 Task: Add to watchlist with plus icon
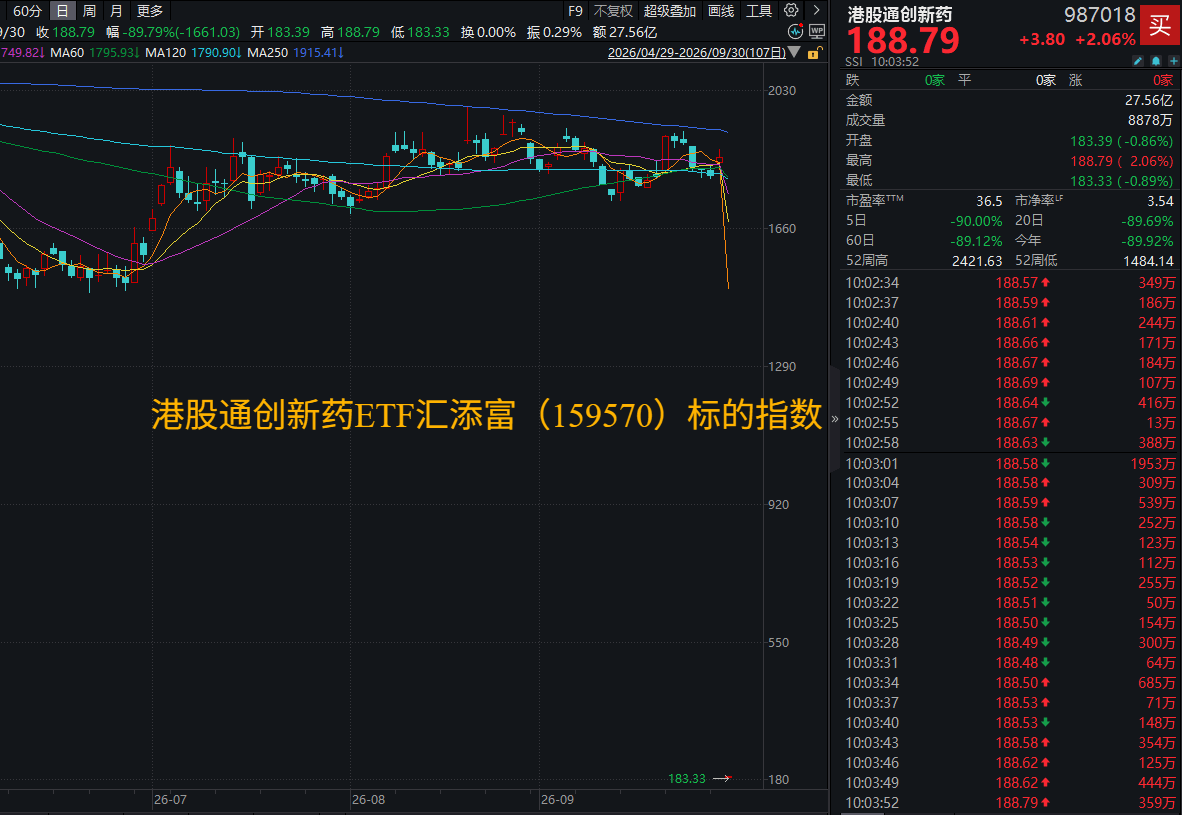point(1174,60)
